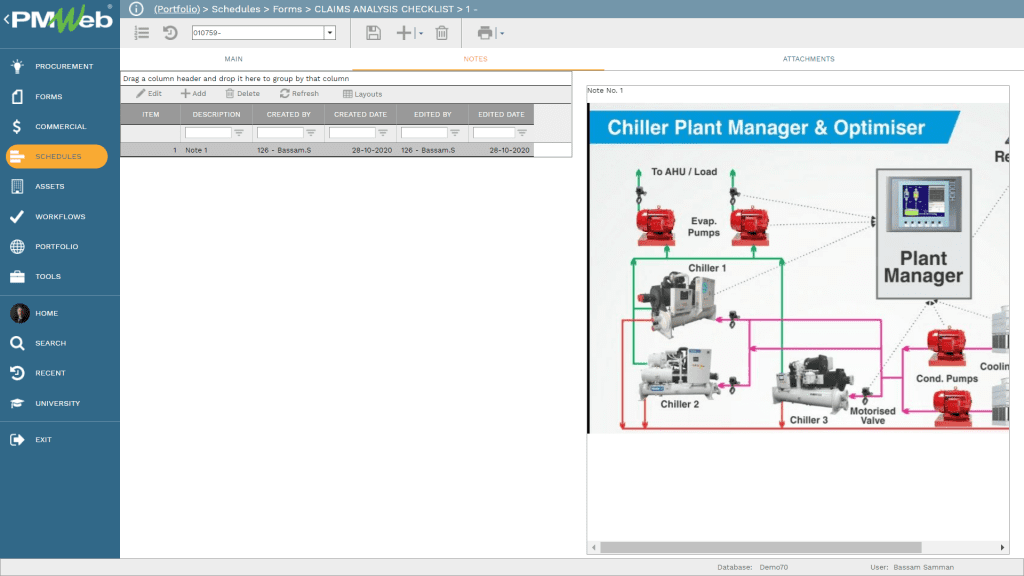This screenshot has height=576, width=1024.
Task: Open the Portfolio breadcrumb link
Action: (x=177, y=9)
